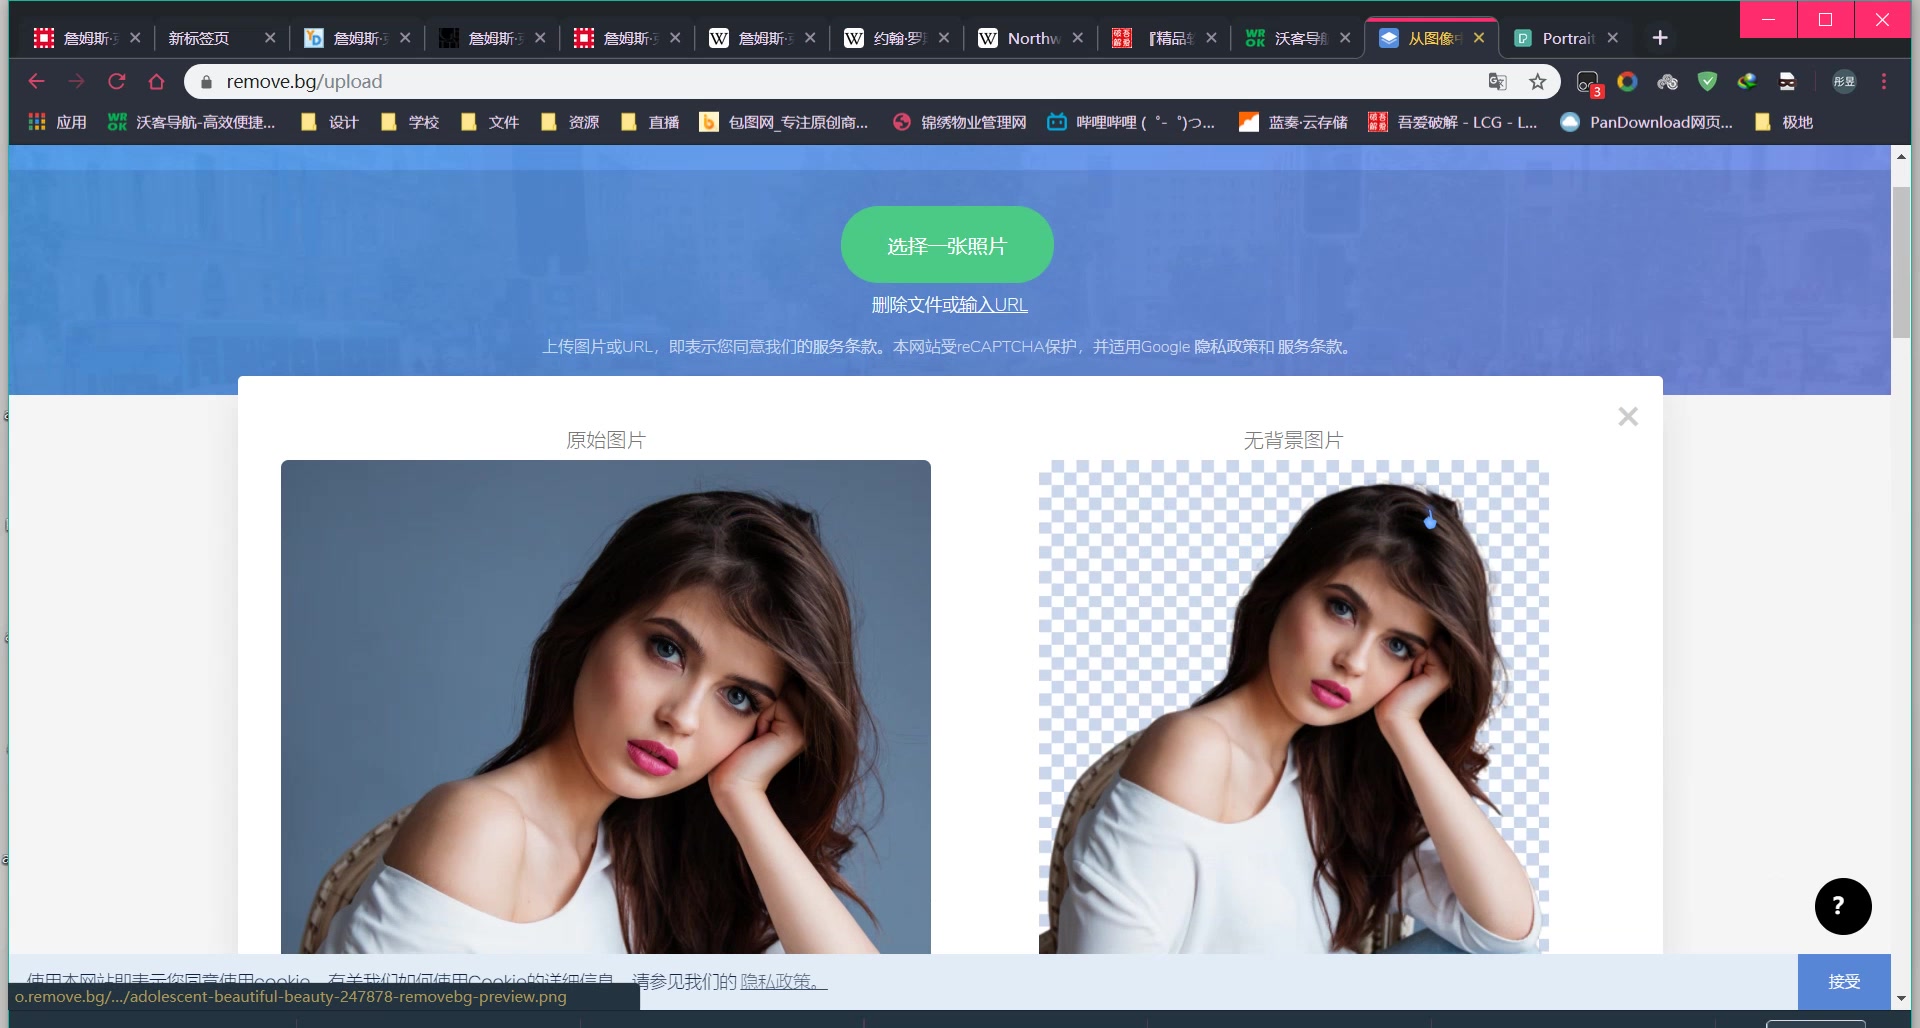Click the scrollbar up arrow
The height and width of the screenshot is (1028, 1920).
click(x=1901, y=156)
